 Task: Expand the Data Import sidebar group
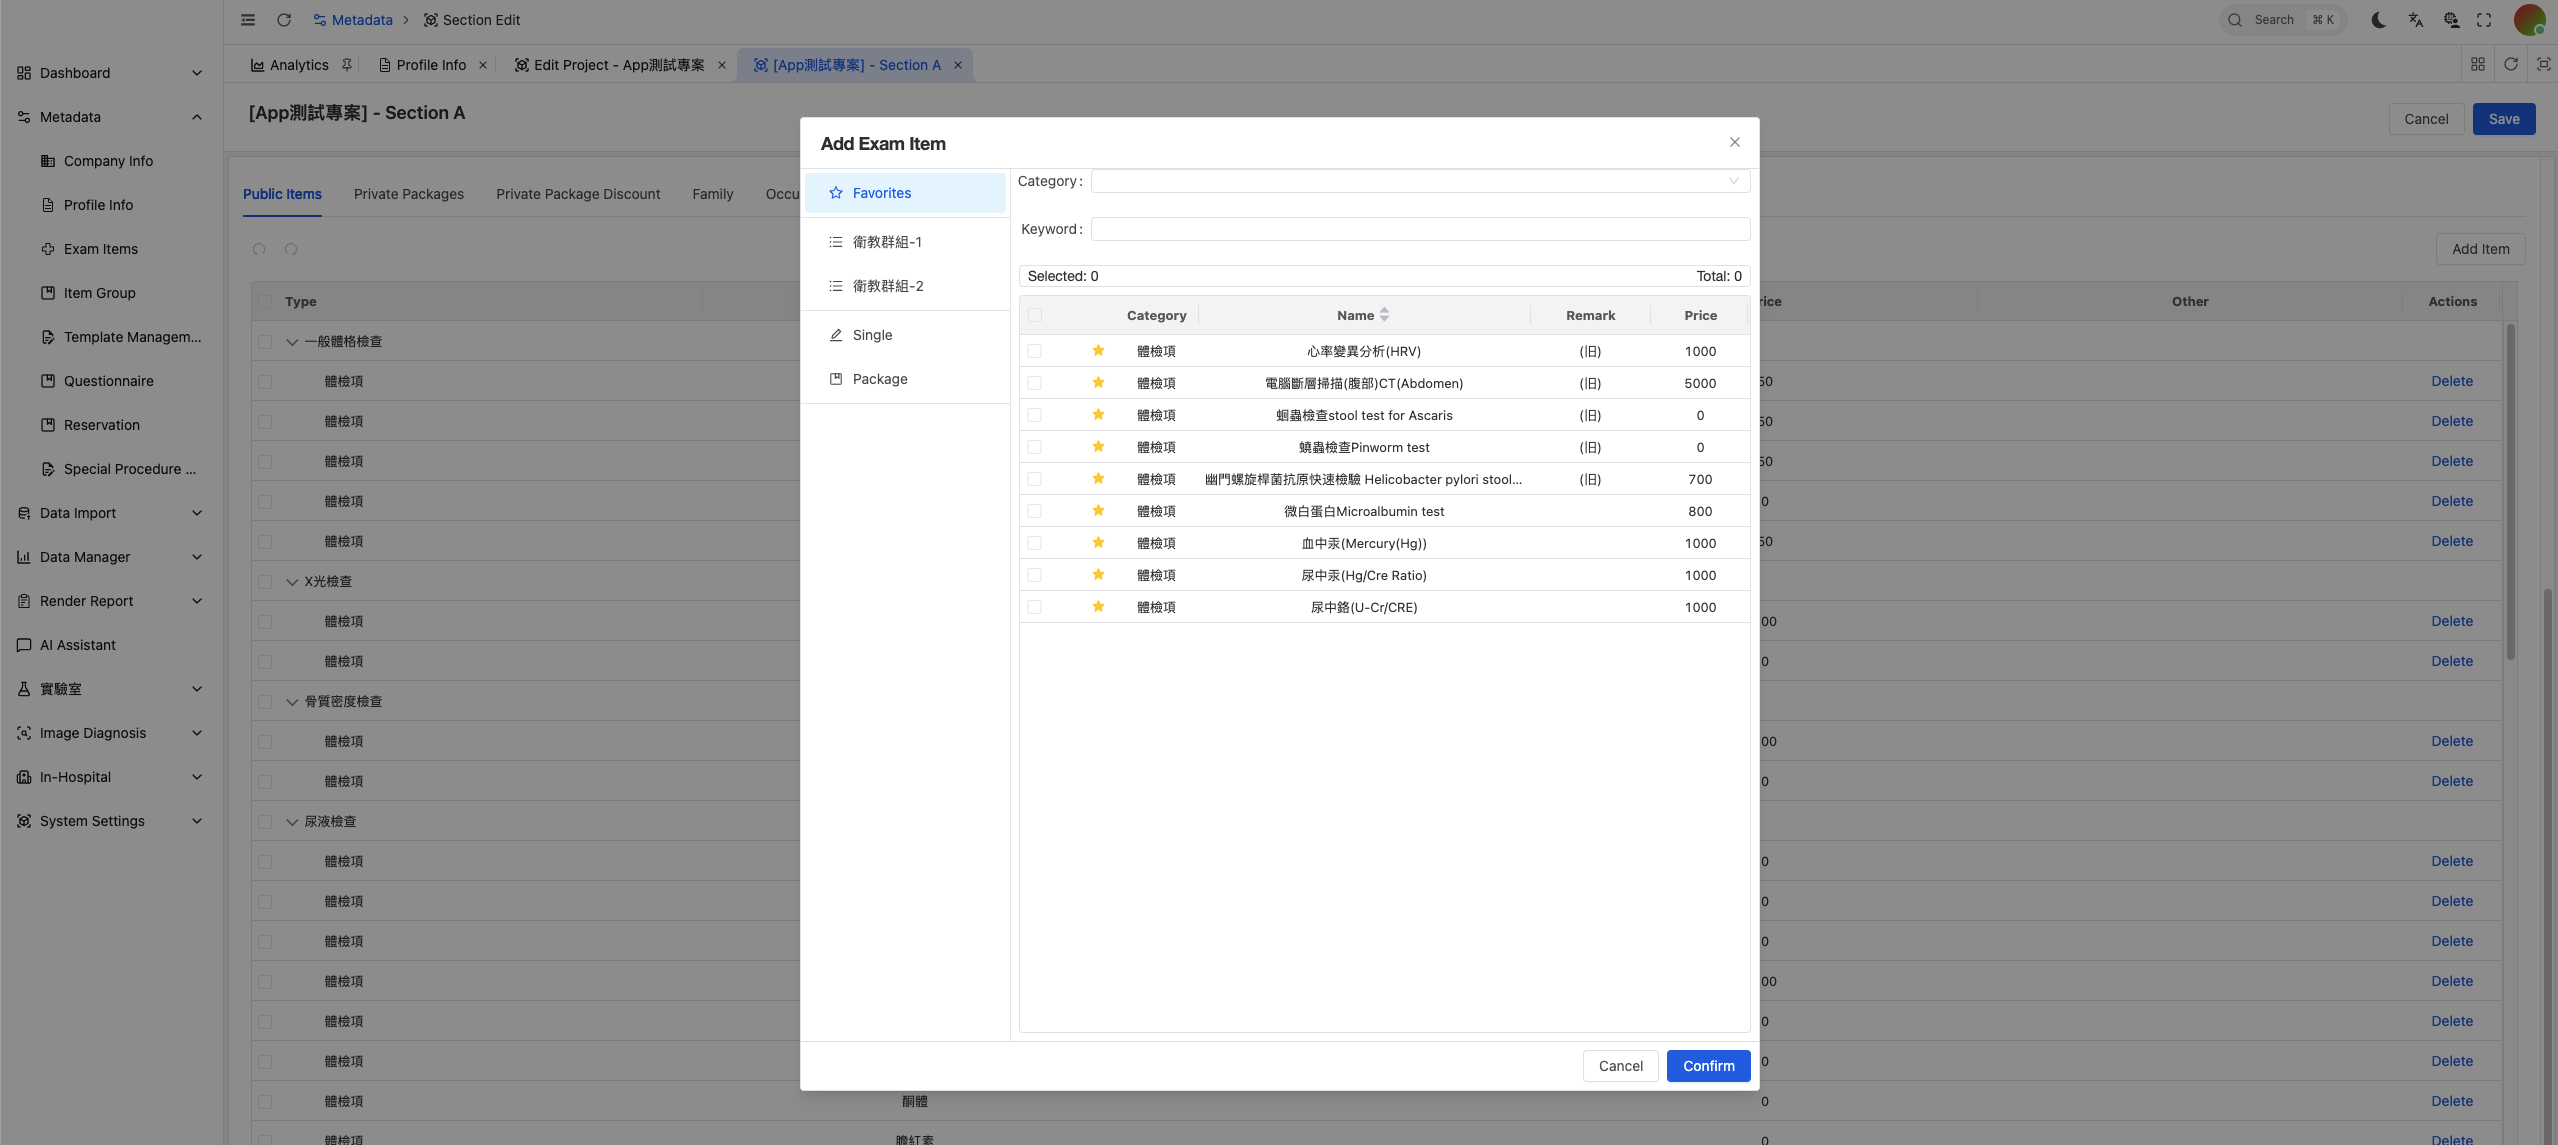pyautogui.click(x=197, y=513)
